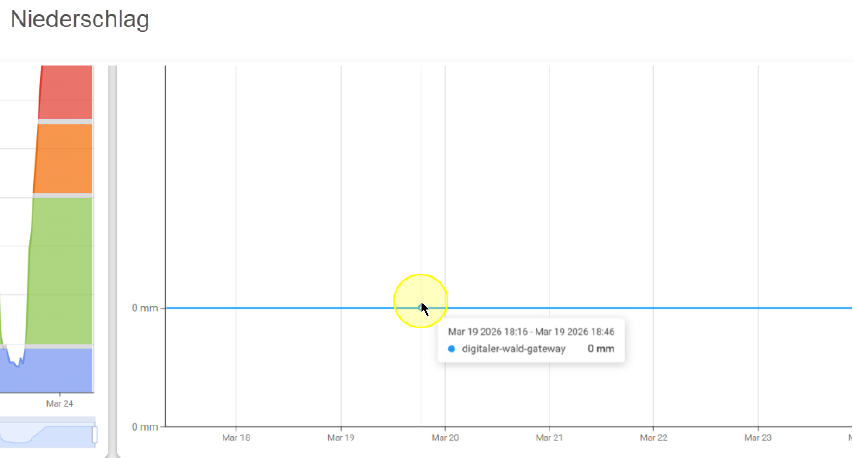The height and width of the screenshot is (458, 853).
Task: Click the Mar 18 axis label
Action: pyautogui.click(x=236, y=437)
